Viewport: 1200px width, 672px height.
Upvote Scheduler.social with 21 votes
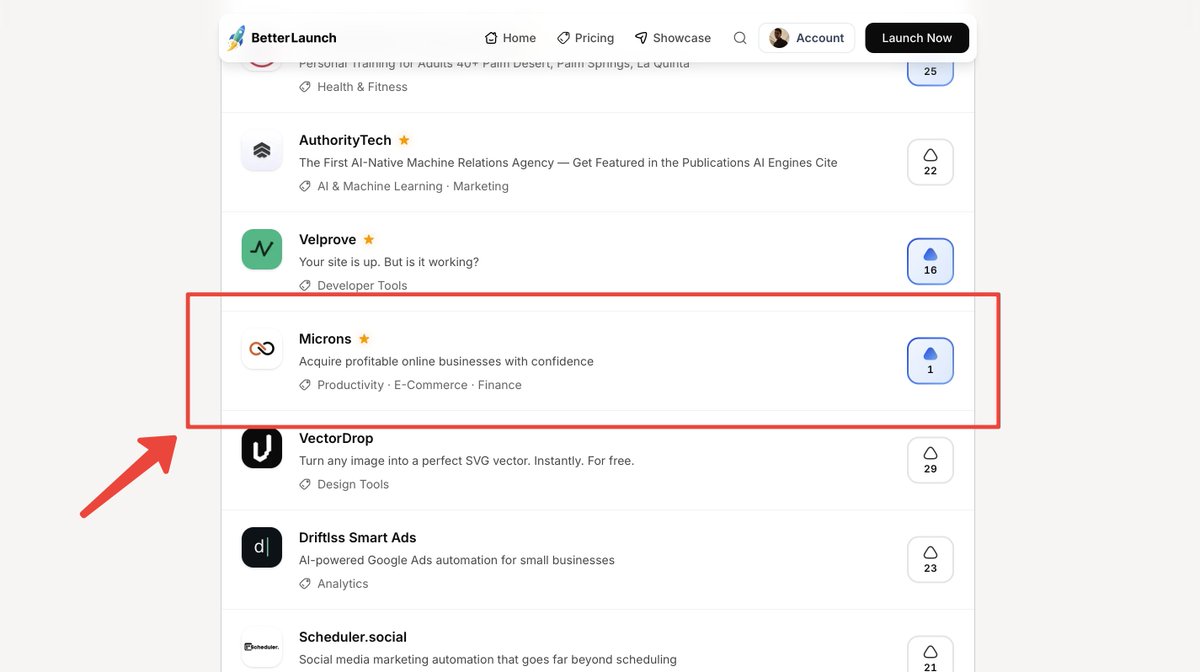[x=930, y=655]
